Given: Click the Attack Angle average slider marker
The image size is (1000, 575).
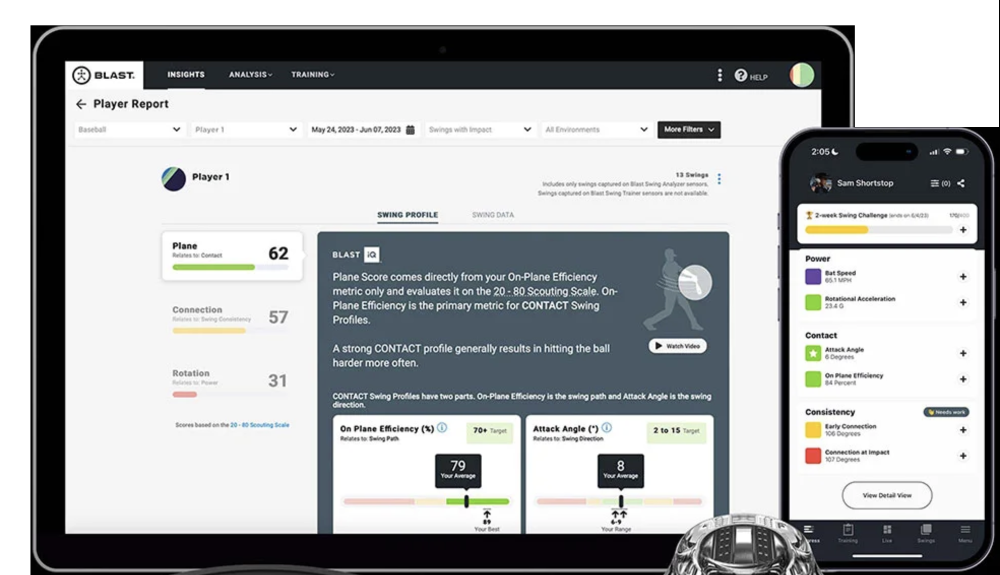Looking at the screenshot, I should pos(621,501).
